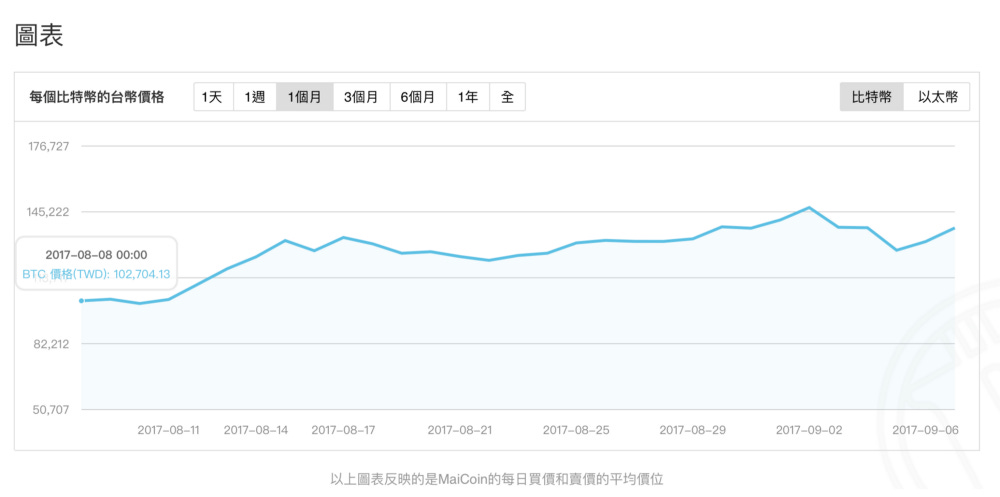This screenshot has height=497, width=1000.
Task: Switch chart to 1週 range
Action: tap(254, 97)
